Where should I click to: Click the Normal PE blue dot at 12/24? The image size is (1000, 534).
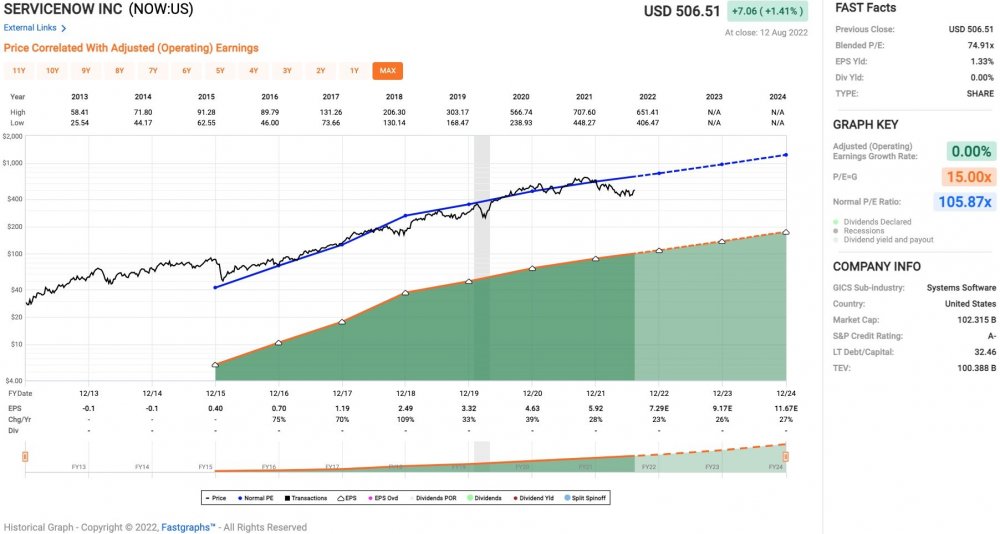(x=786, y=155)
